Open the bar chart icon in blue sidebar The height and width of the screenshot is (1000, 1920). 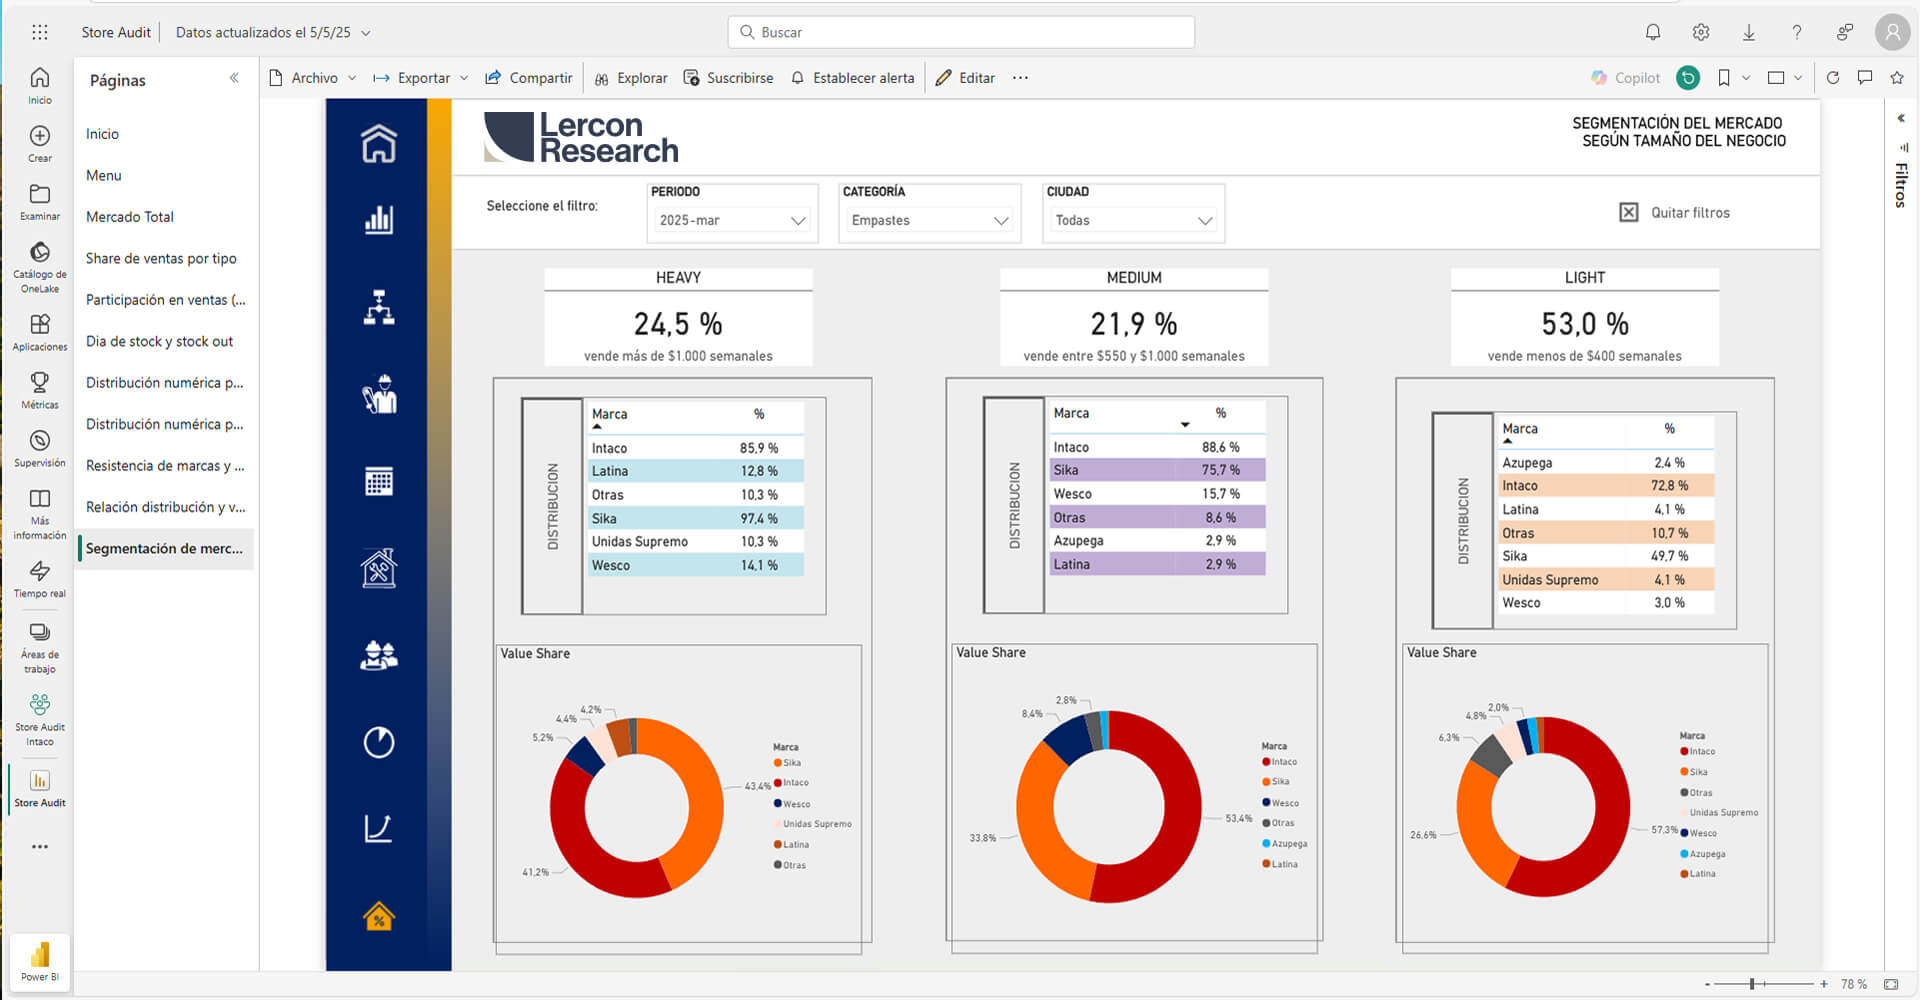point(378,220)
